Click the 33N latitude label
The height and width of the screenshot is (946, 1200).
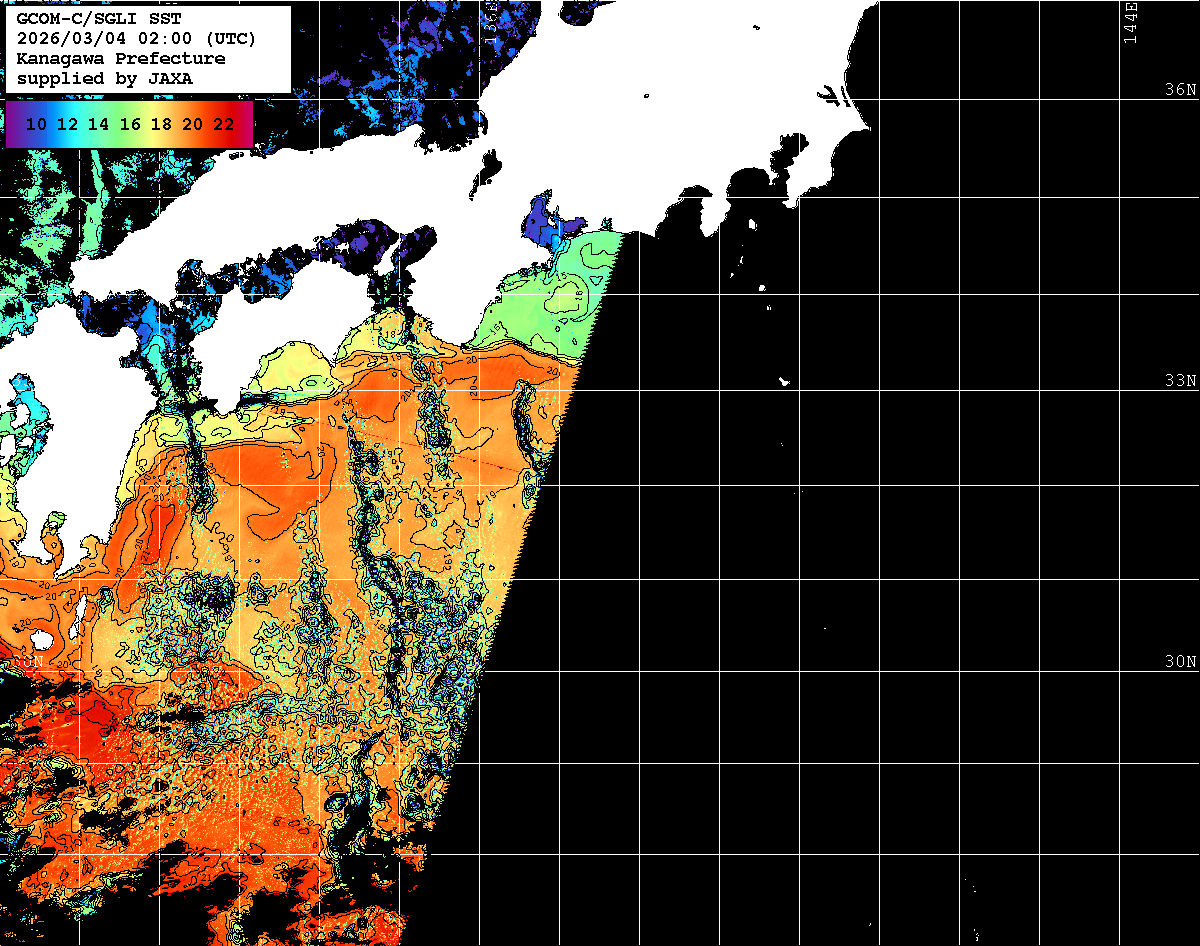[x=1180, y=381]
